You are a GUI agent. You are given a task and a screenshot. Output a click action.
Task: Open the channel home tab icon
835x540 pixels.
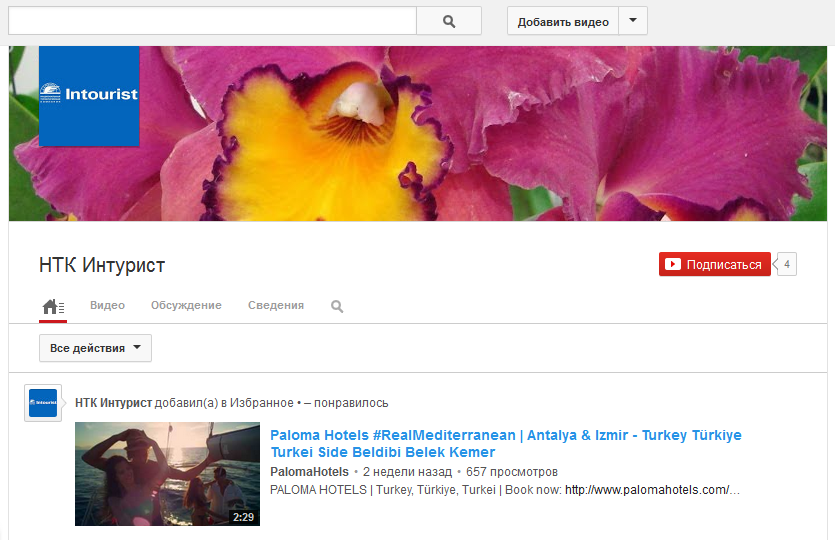click(x=53, y=307)
